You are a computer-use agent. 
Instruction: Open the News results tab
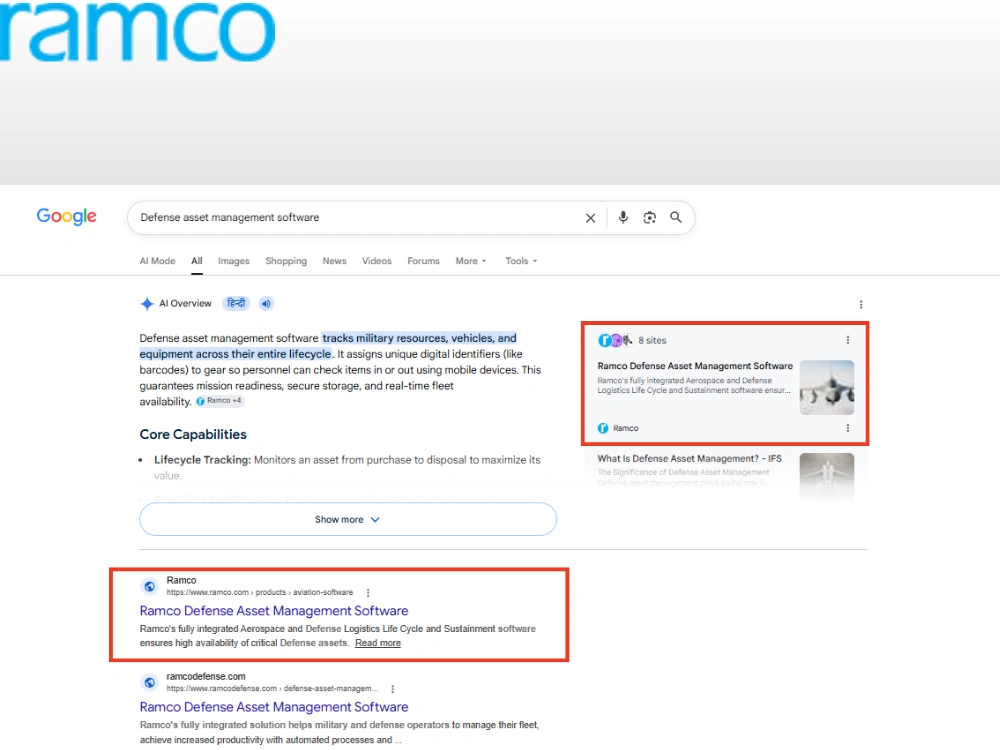coord(334,261)
